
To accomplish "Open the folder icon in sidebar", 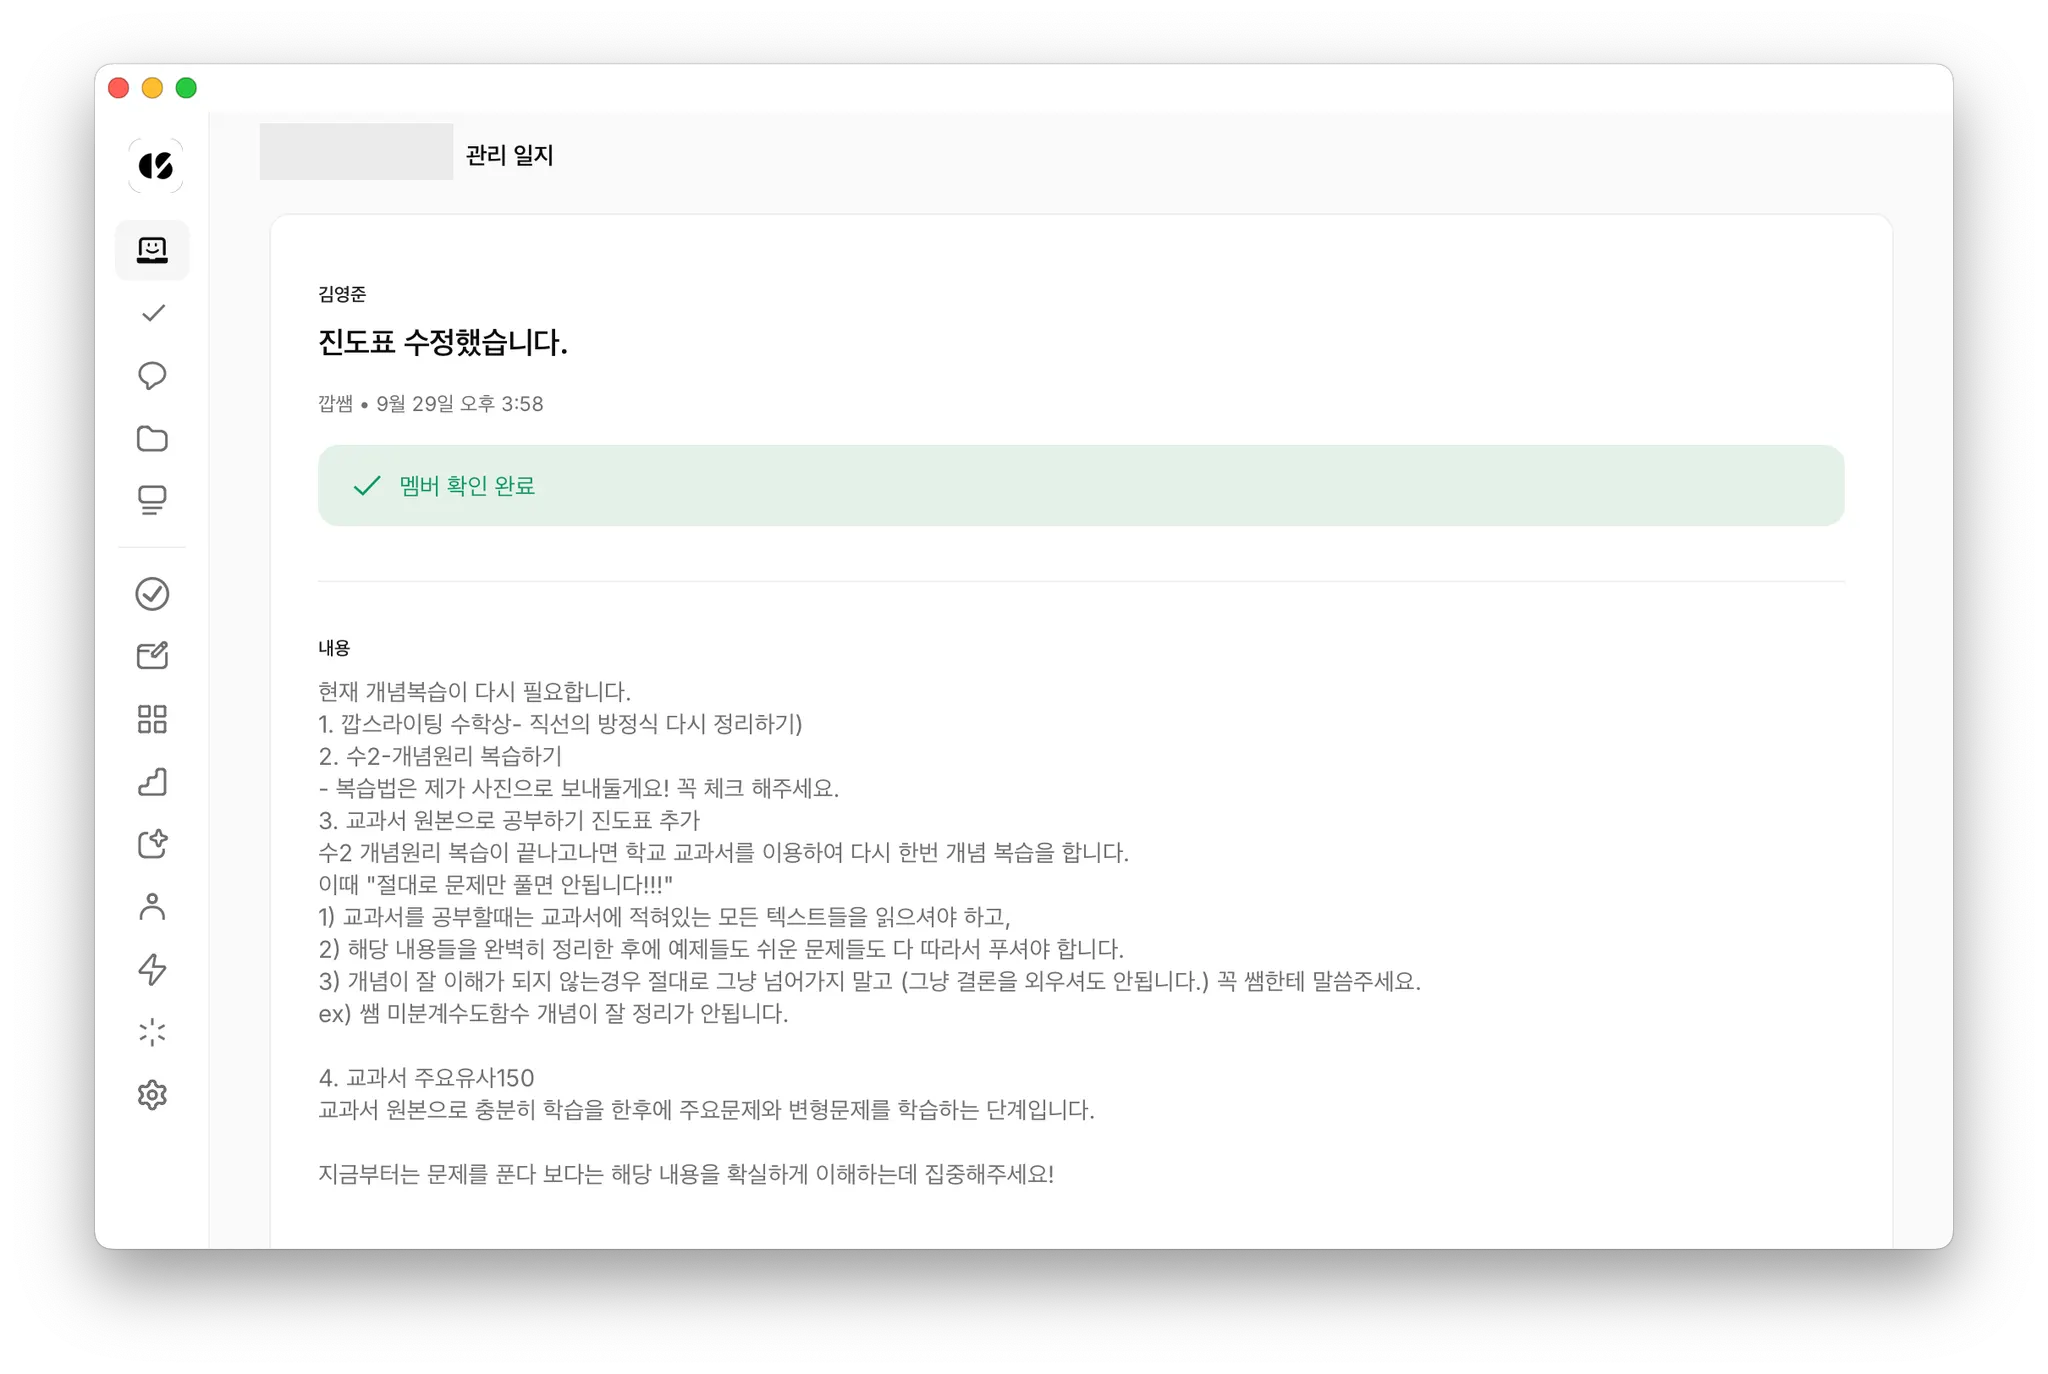I will [152, 438].
